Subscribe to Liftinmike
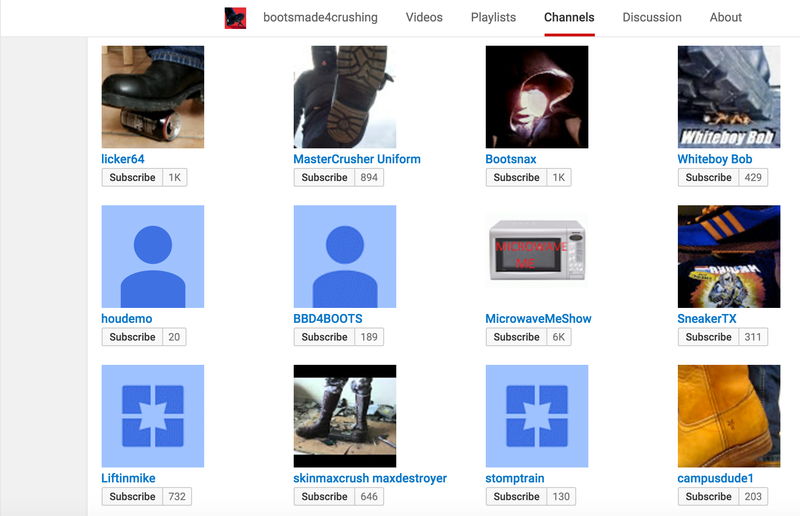The image size is (800, 516). click(x=132, y=497)
